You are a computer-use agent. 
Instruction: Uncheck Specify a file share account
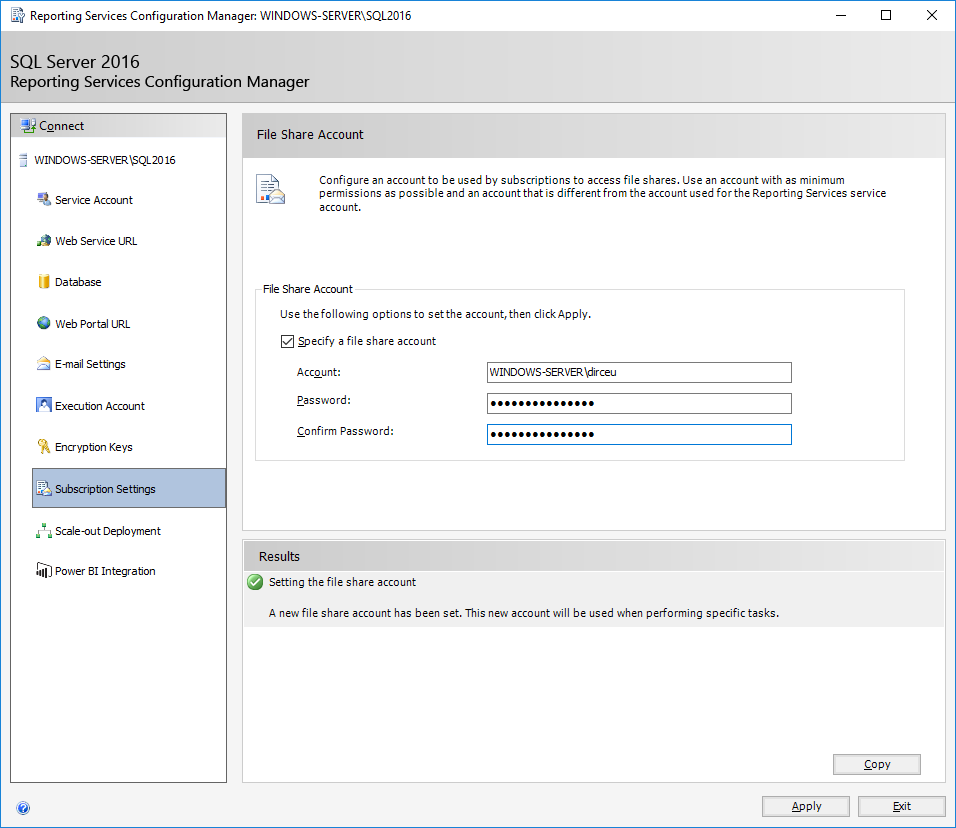tap(287, 341)
